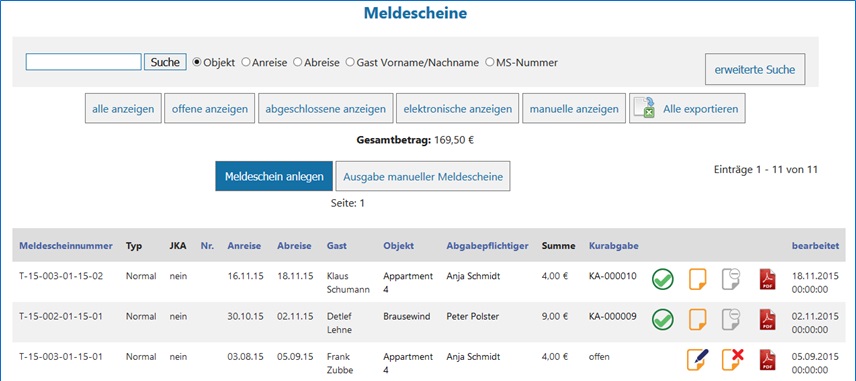Filter with abgeschlossene anzeigen
This screenshot has width=856, height=381.
325,109
